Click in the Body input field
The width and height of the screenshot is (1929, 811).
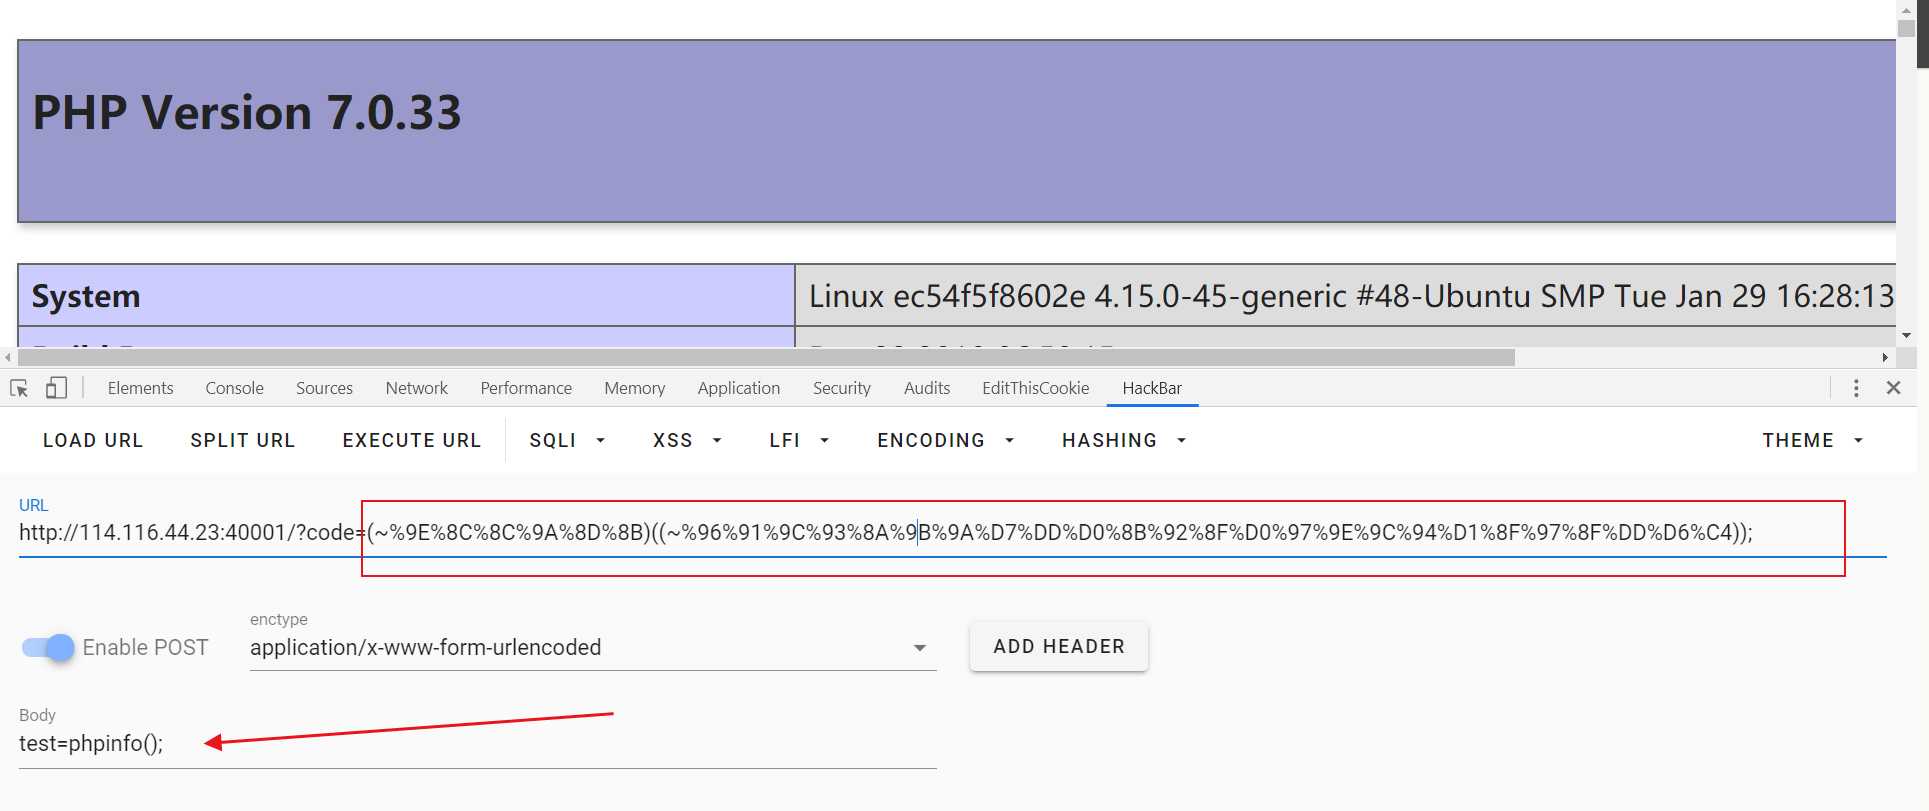(x=477, y=744)
